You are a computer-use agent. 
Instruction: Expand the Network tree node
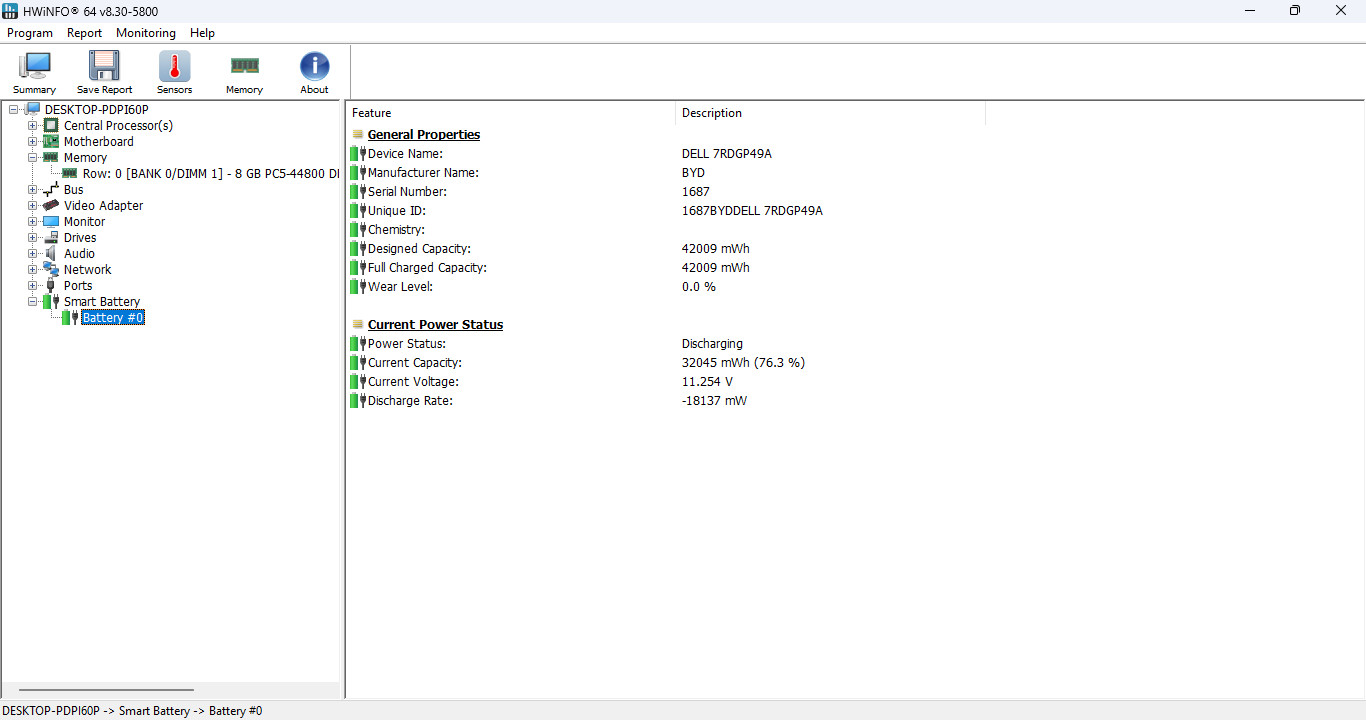33,270
